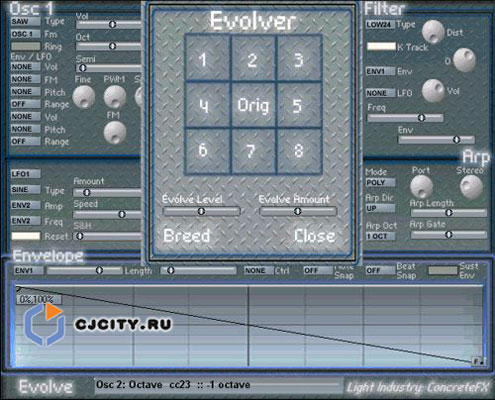Open the NONE FM modulation selector
Image resolution: width=495 pixels, height=400 pixels.
(26, 79)
